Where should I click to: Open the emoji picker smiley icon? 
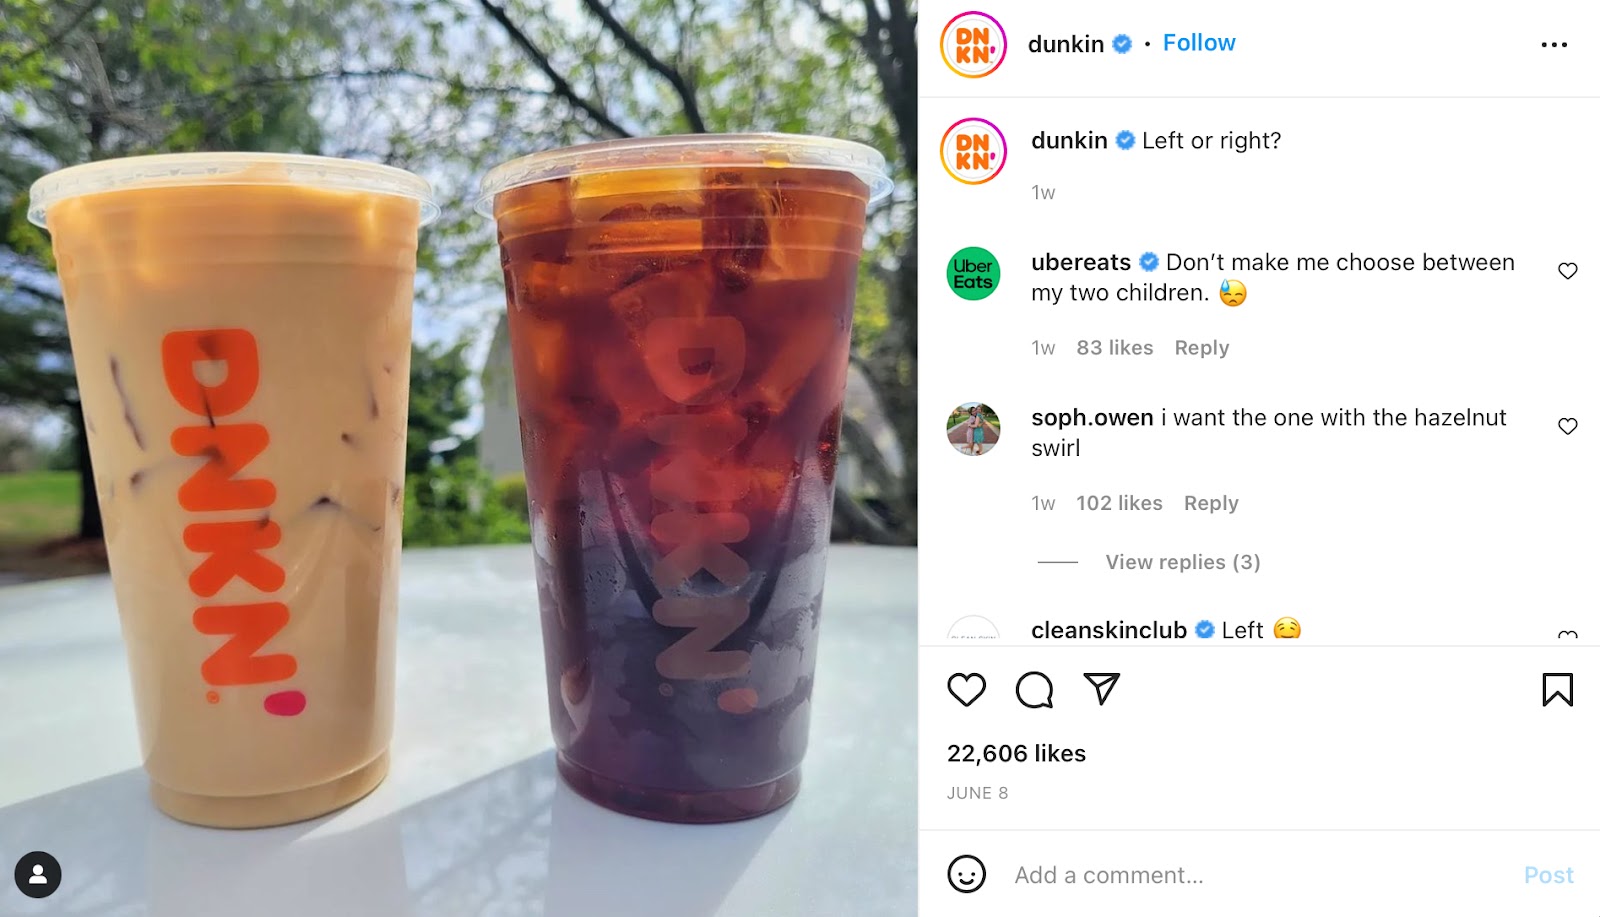(966, 875)
